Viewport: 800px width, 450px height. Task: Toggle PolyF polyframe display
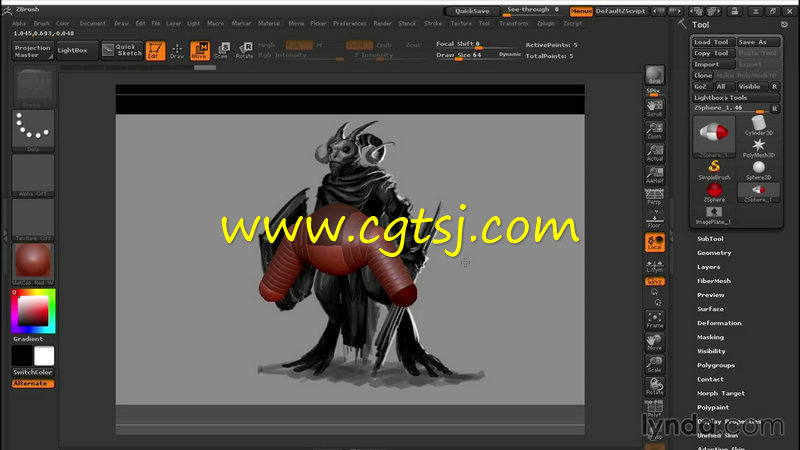[x=655, y=409]
